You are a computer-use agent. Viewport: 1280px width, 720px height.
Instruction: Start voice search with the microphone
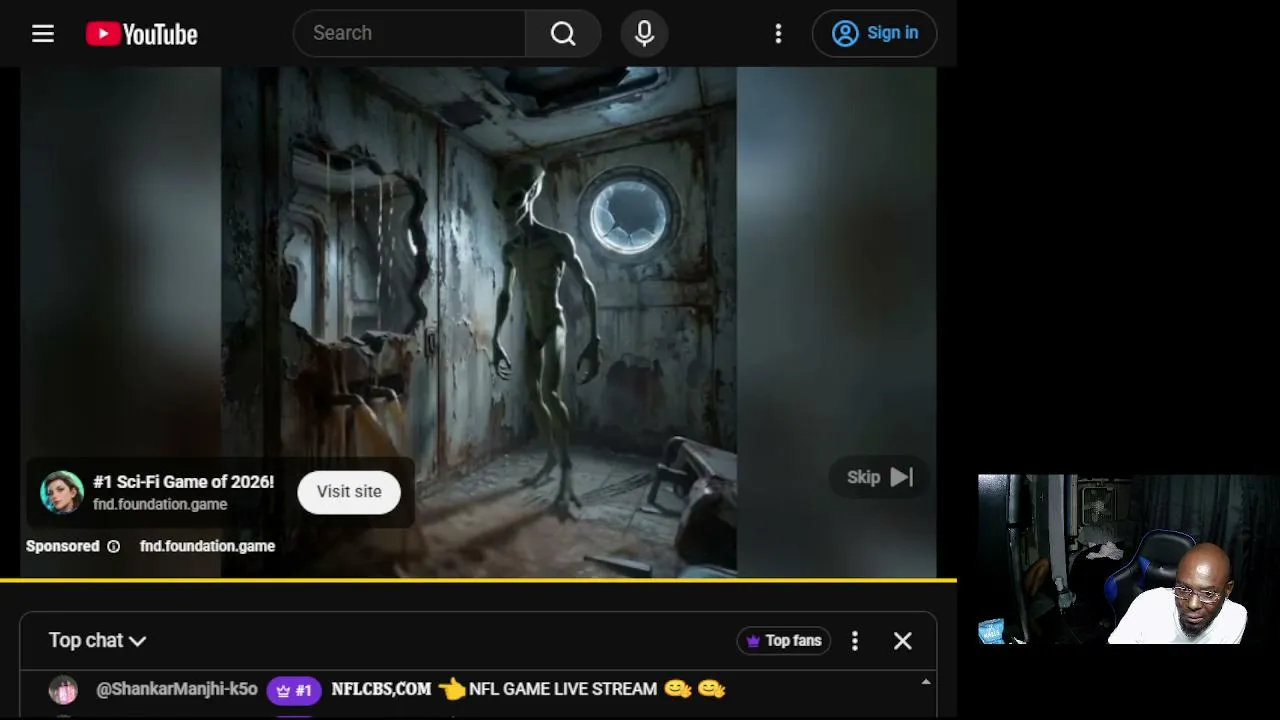click(645, 33)
